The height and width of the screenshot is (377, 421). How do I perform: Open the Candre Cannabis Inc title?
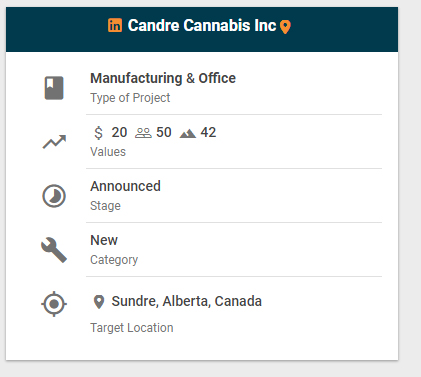tap(202, 26)
